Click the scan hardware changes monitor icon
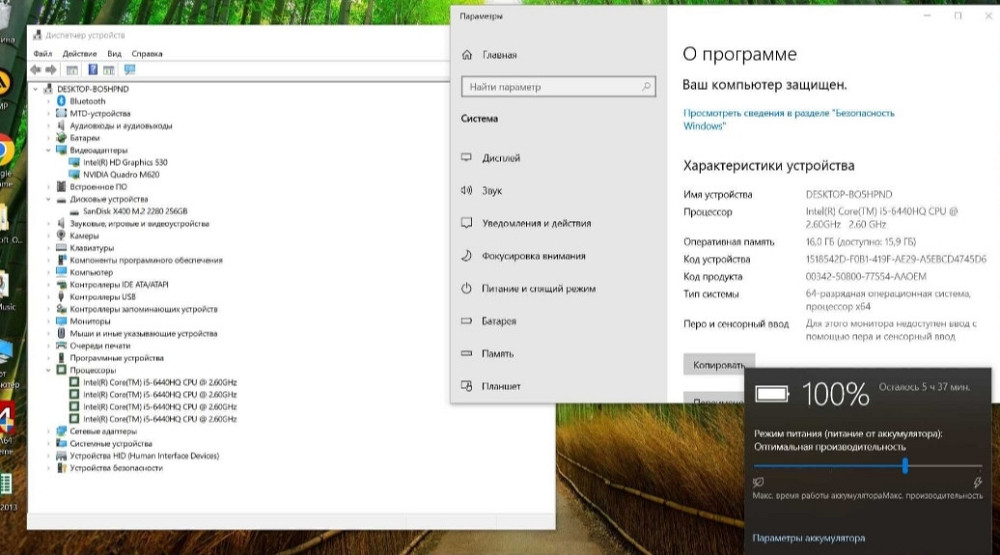 (x=129, y=70)
